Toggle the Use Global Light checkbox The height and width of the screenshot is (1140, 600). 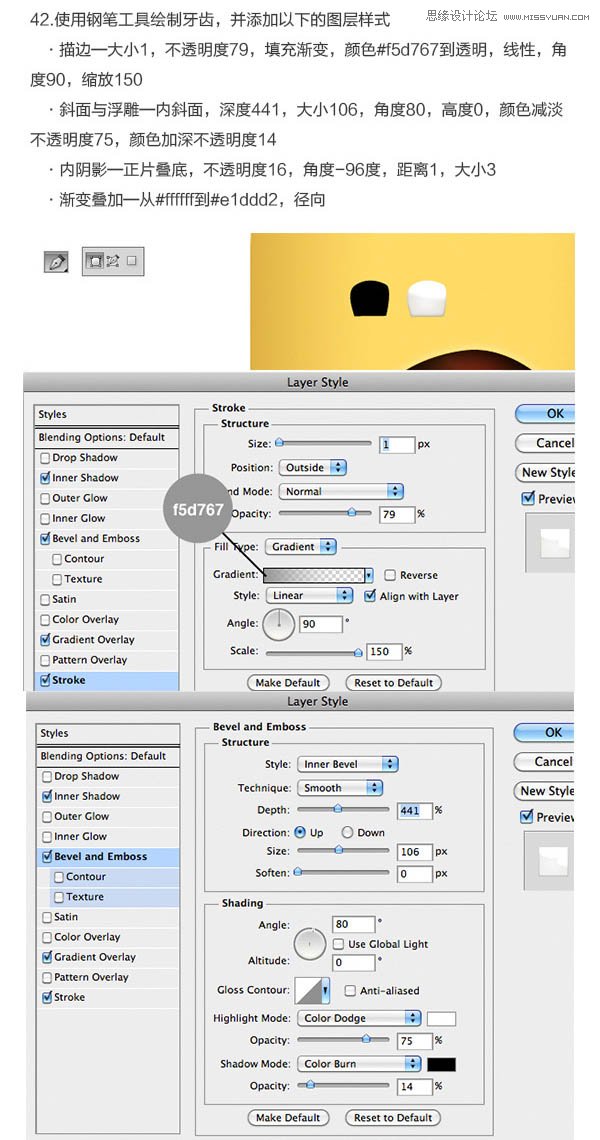[x=338, y=944]
